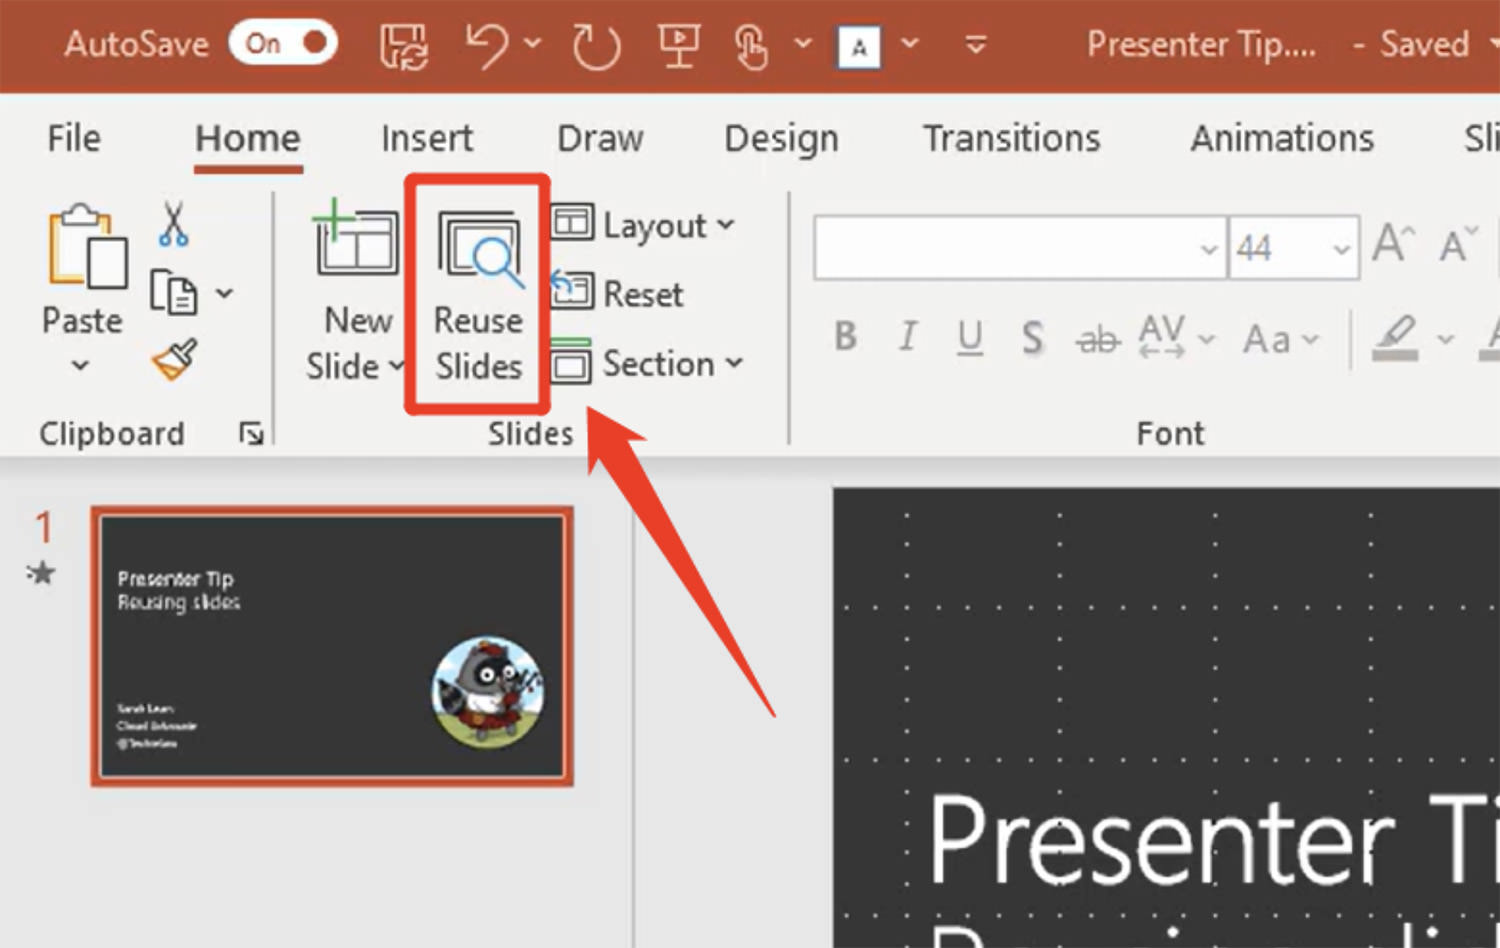Click the font color A icon in toolbar
The image size is (1500, 948).
pos(859,47)
